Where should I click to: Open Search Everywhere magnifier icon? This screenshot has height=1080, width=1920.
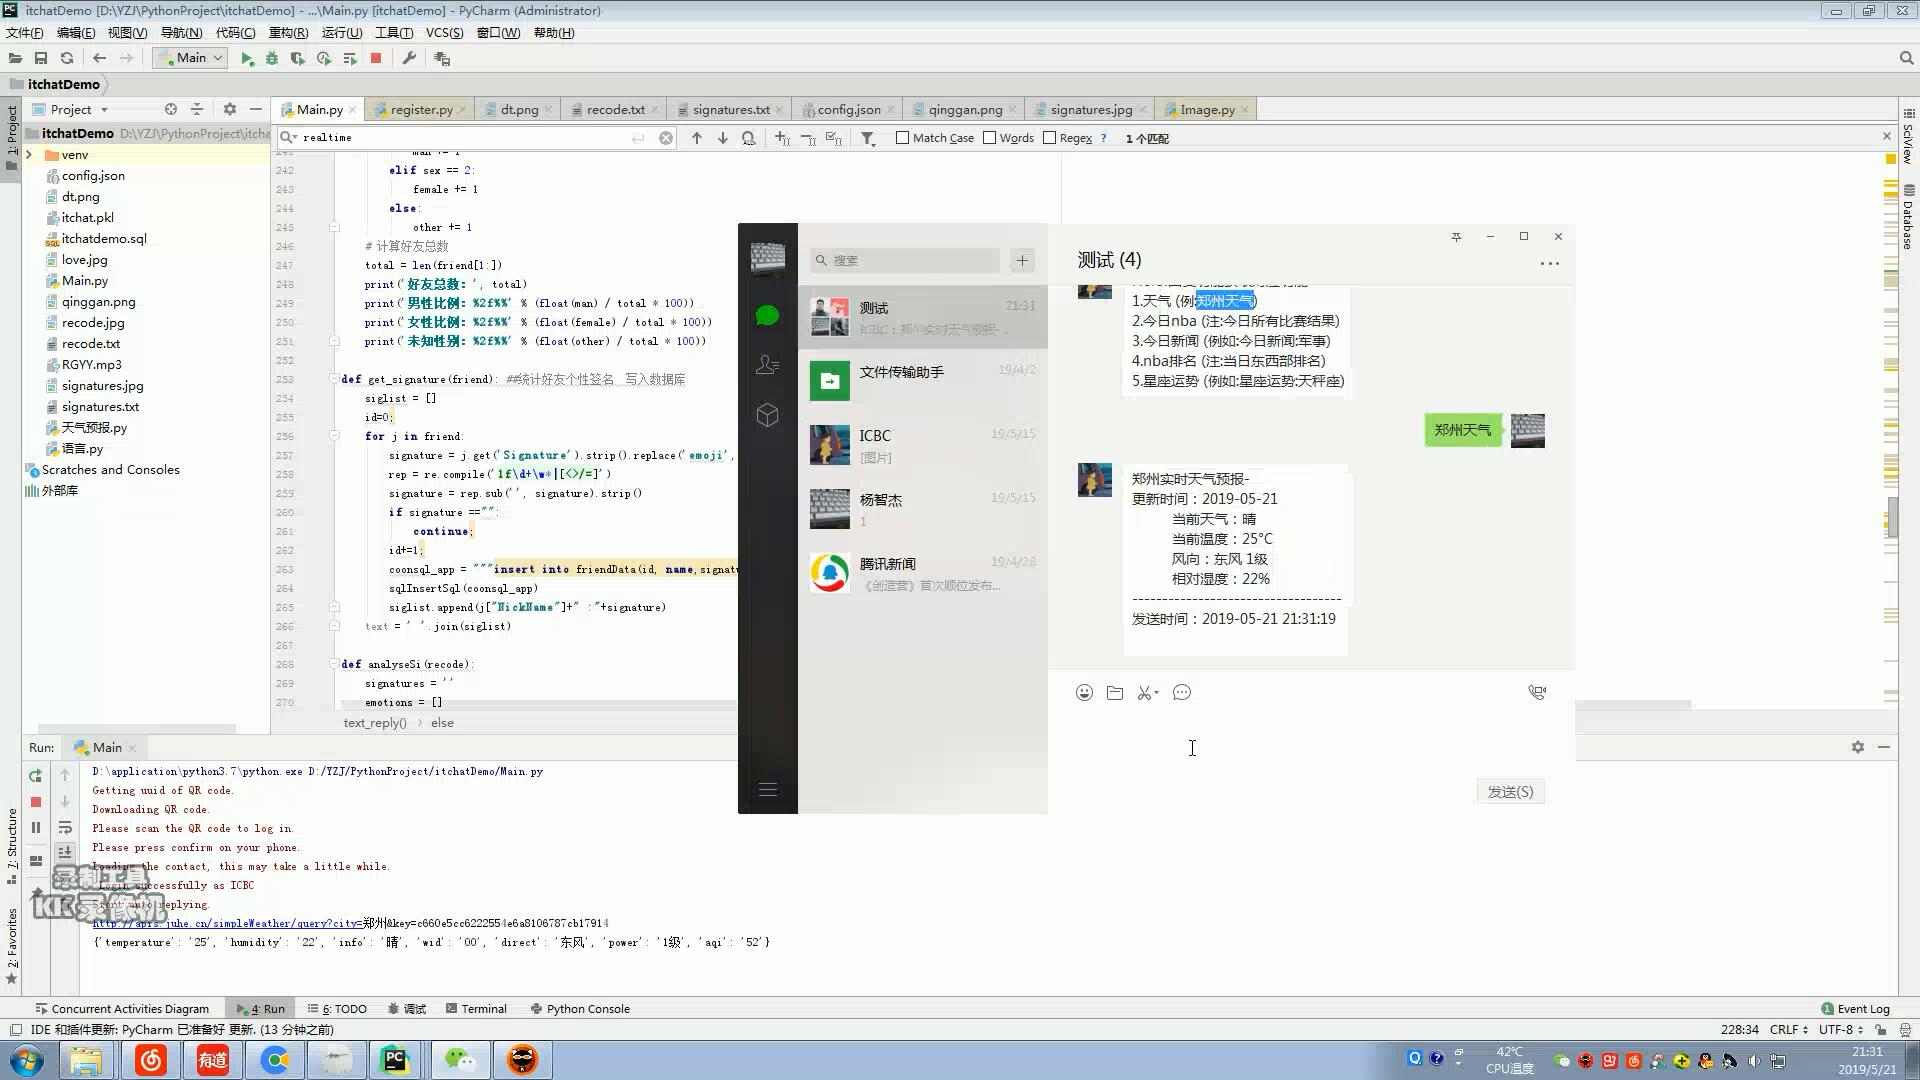pyautogui.click(x=1906, y=59)
